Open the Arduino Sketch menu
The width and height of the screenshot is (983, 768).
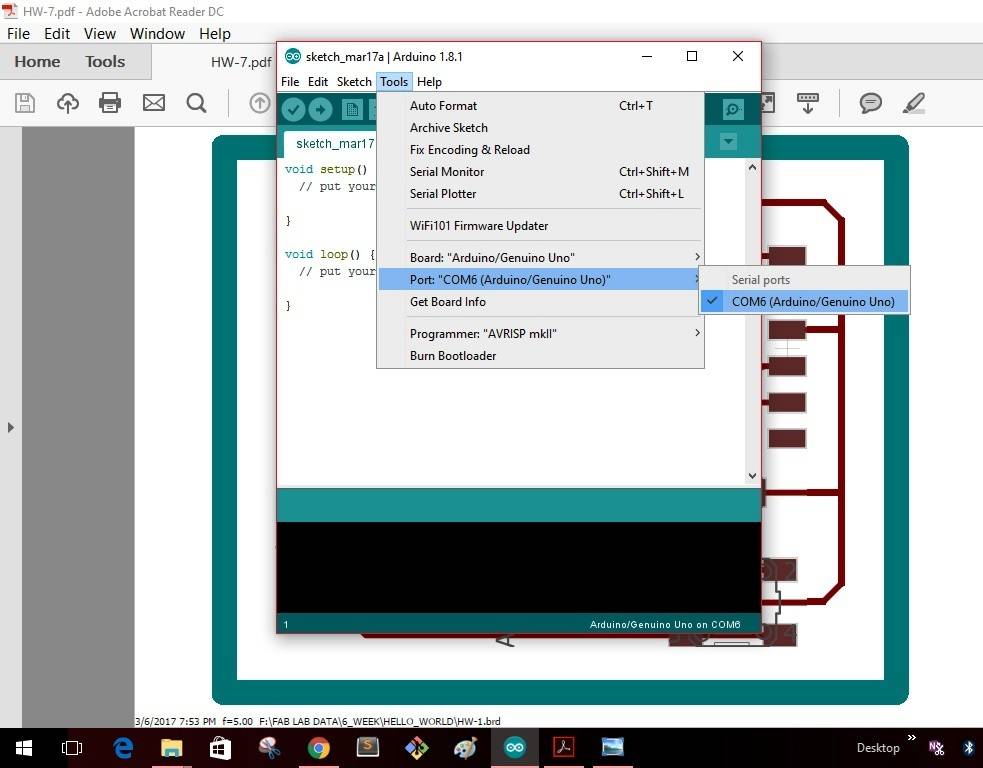coord(354,82)
